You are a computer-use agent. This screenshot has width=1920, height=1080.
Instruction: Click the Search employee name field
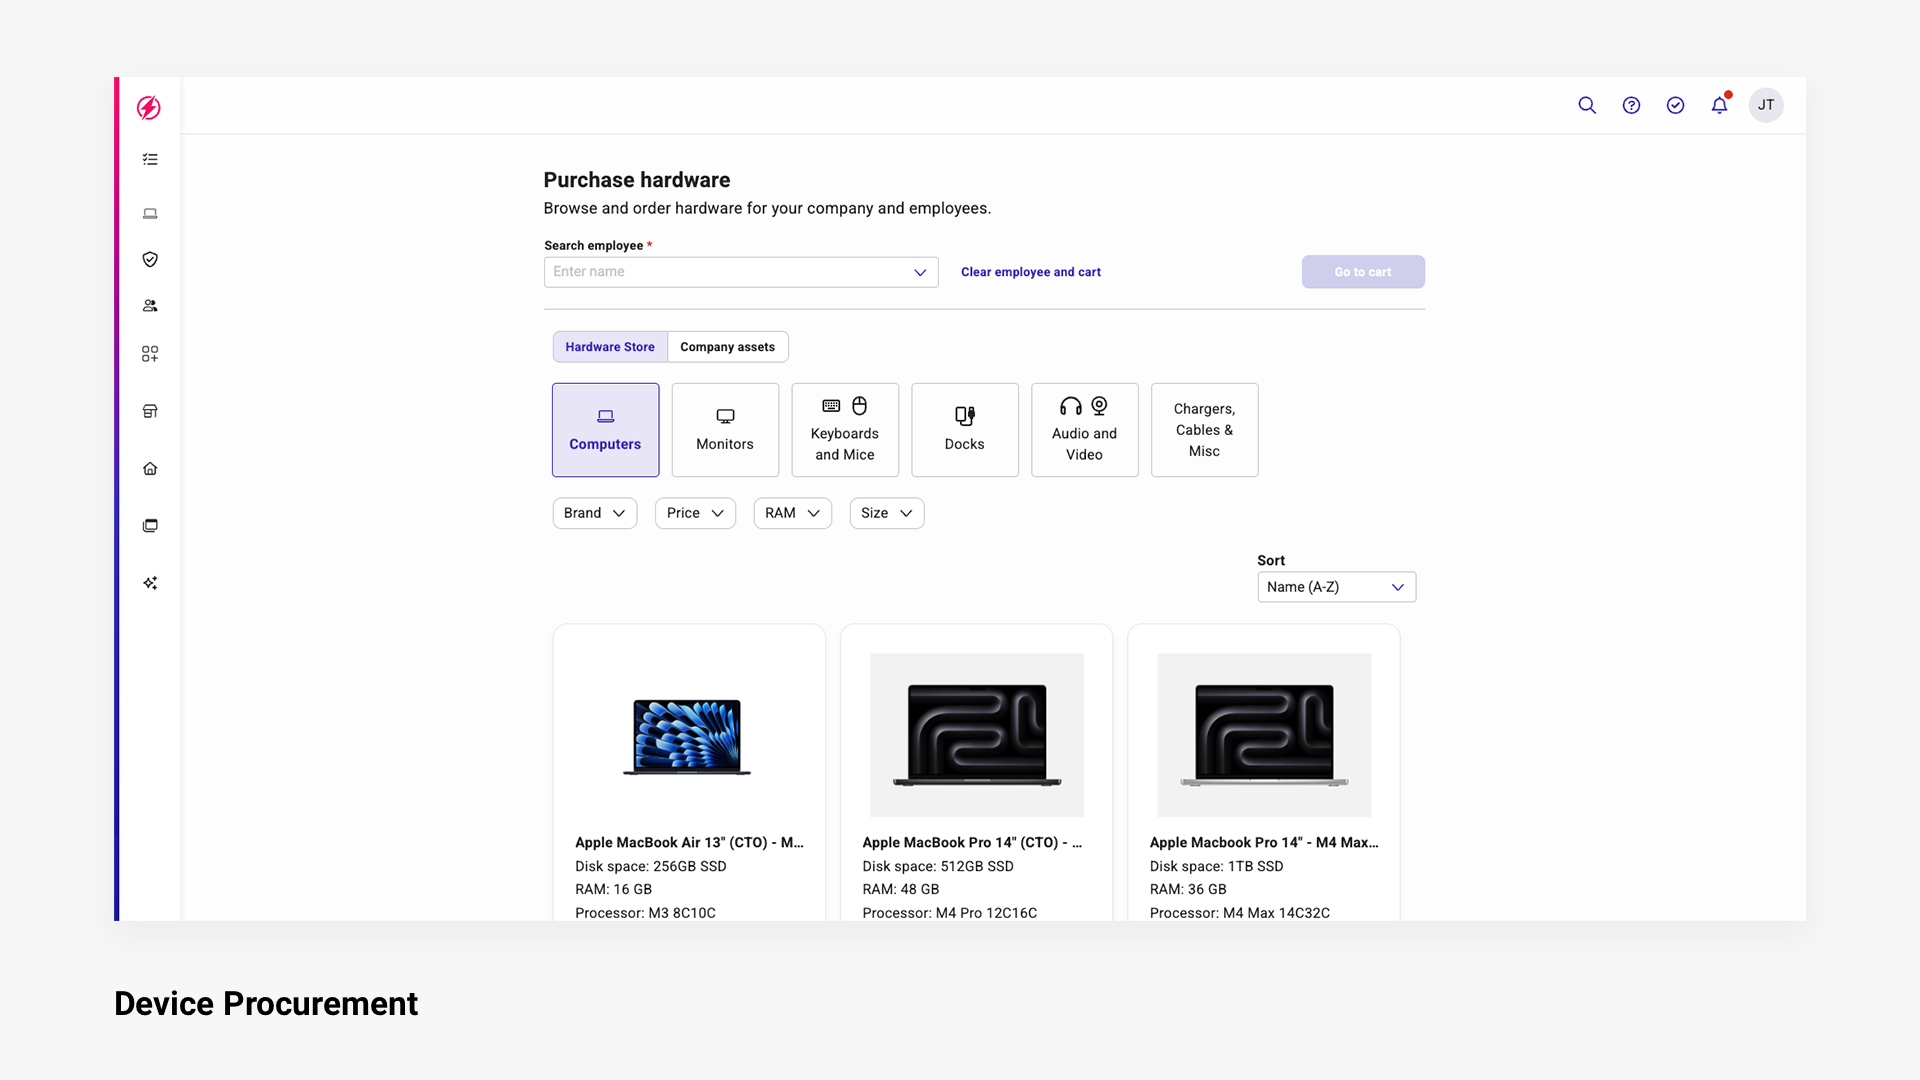730,272
